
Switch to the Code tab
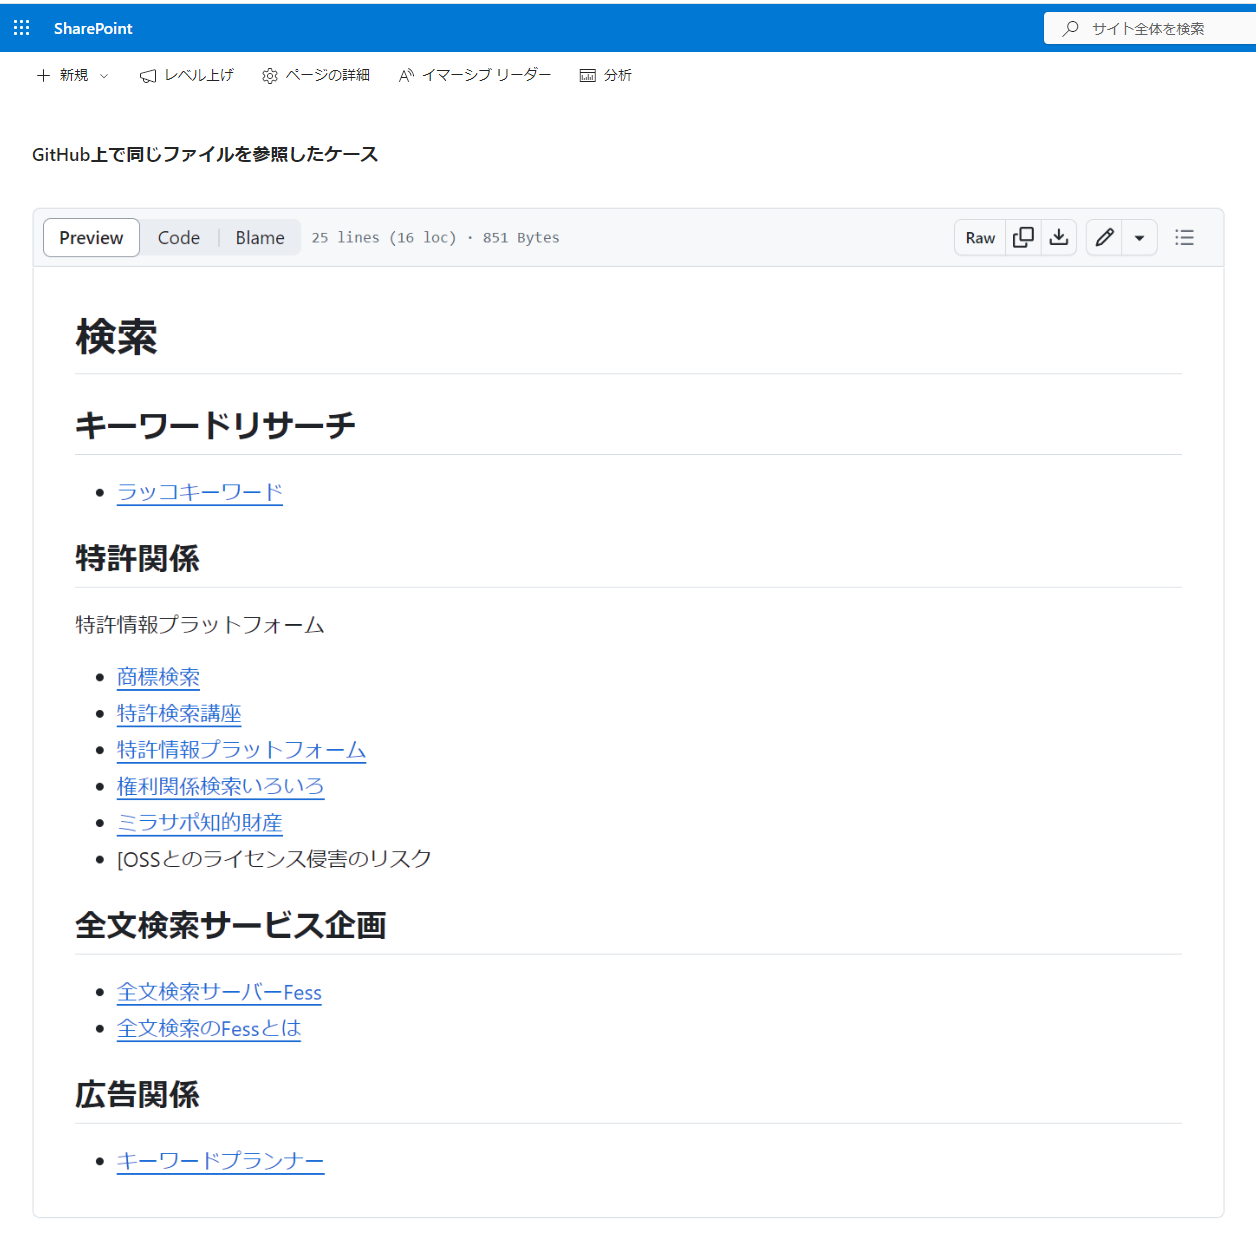coord(179,238)
